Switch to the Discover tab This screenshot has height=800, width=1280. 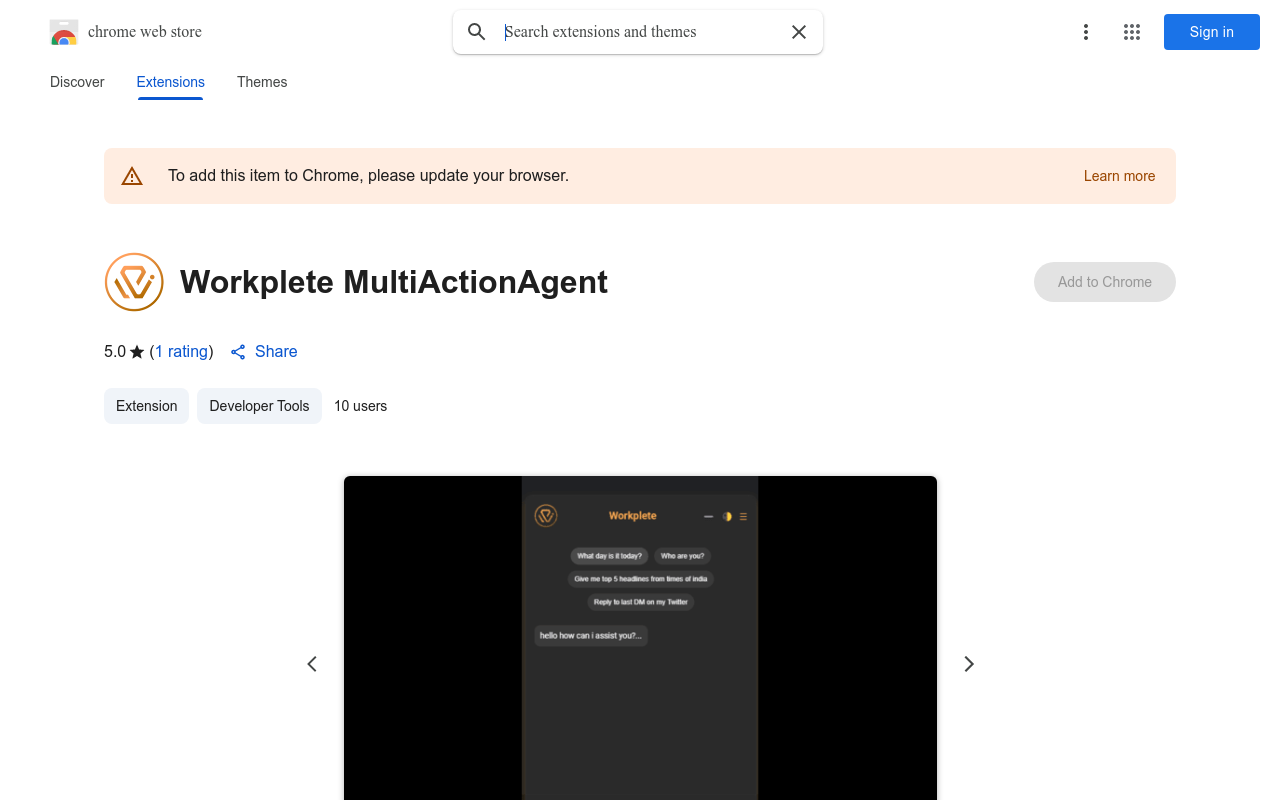(77, 82)
